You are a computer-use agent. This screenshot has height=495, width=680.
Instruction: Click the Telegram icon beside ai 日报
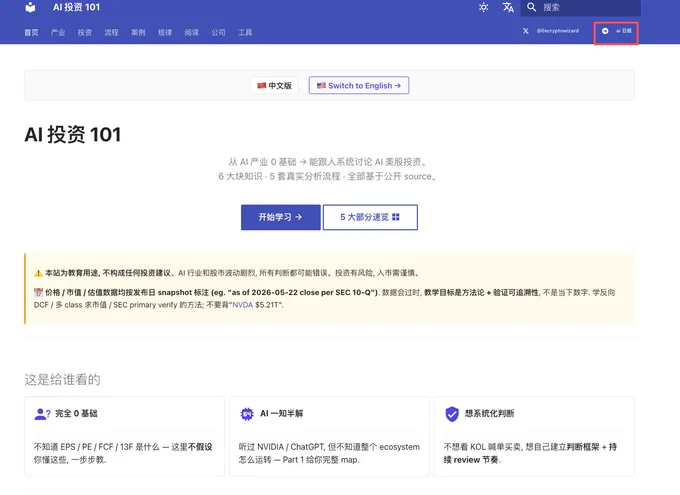[605, 31]
